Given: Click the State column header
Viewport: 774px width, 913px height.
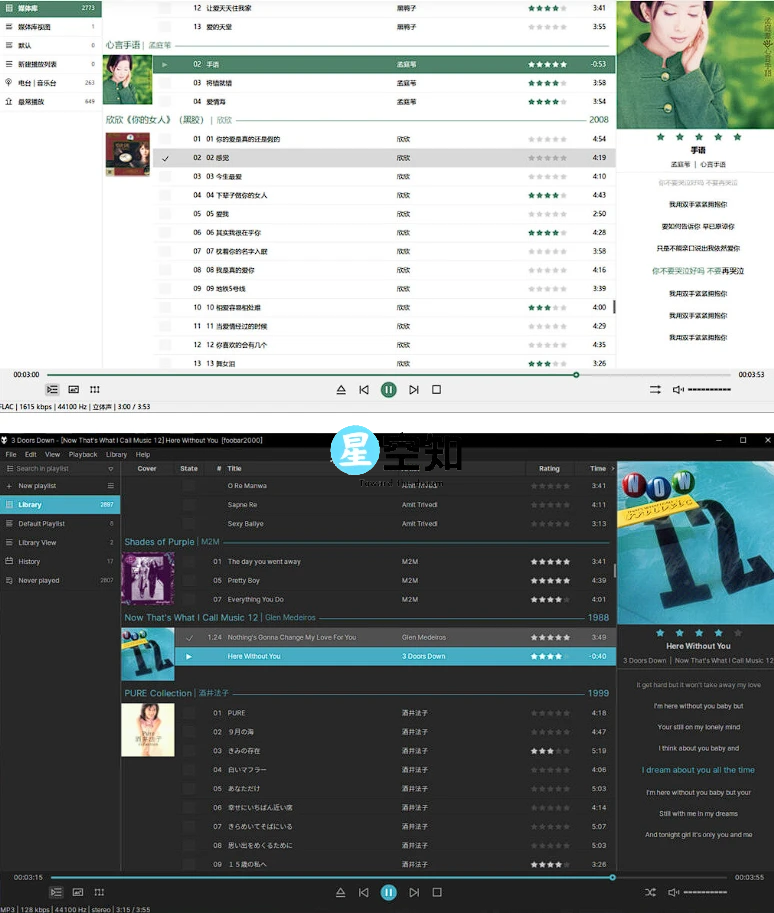Looking at the screenshot, I should pos(189,469).
